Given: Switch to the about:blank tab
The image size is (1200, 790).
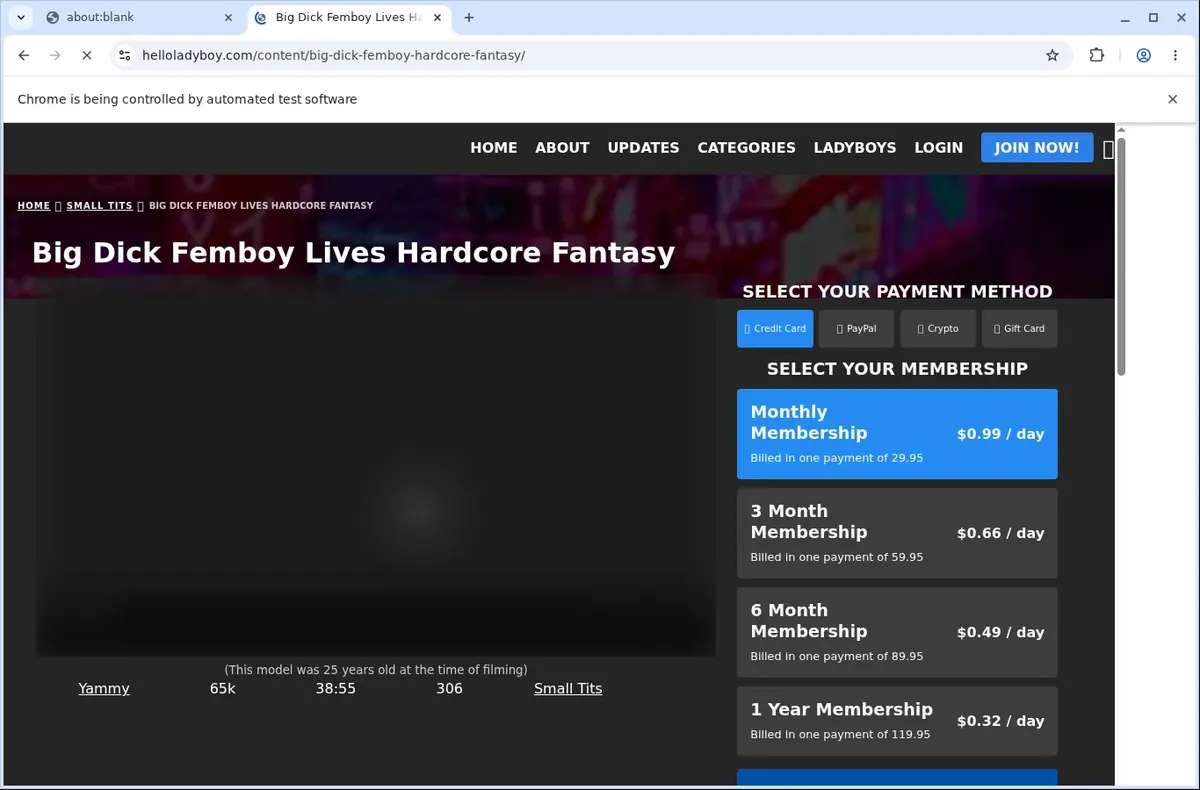Looking at the screenshot, I should coord(138,17).
